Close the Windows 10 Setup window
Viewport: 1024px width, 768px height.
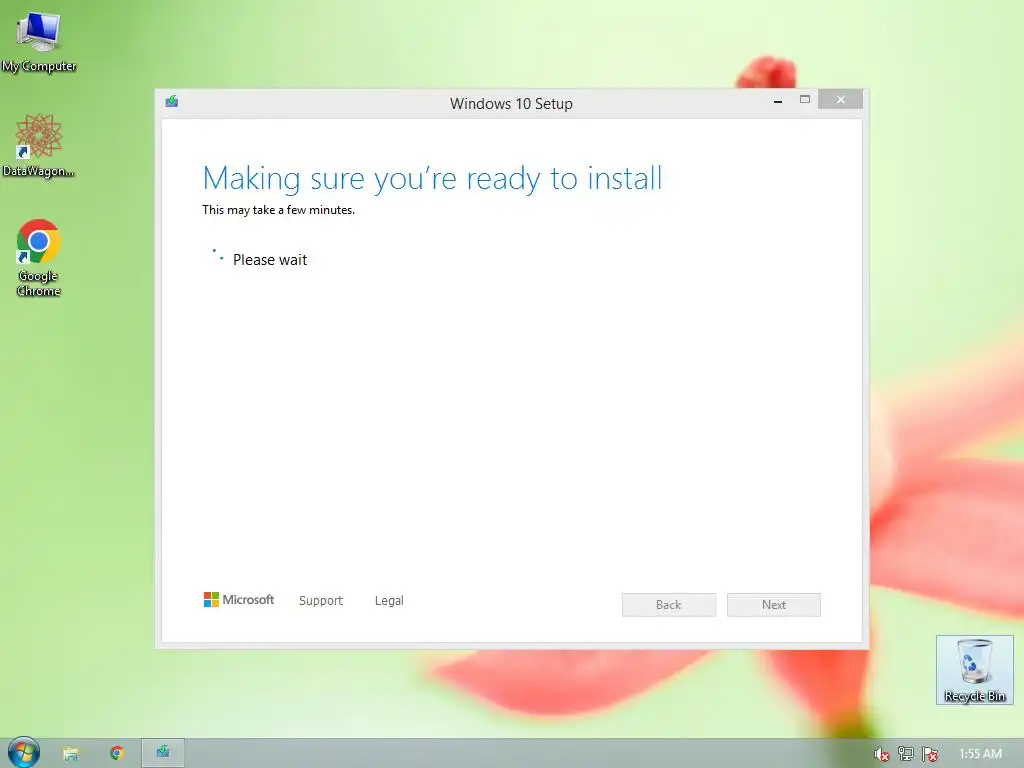point(840,99)
